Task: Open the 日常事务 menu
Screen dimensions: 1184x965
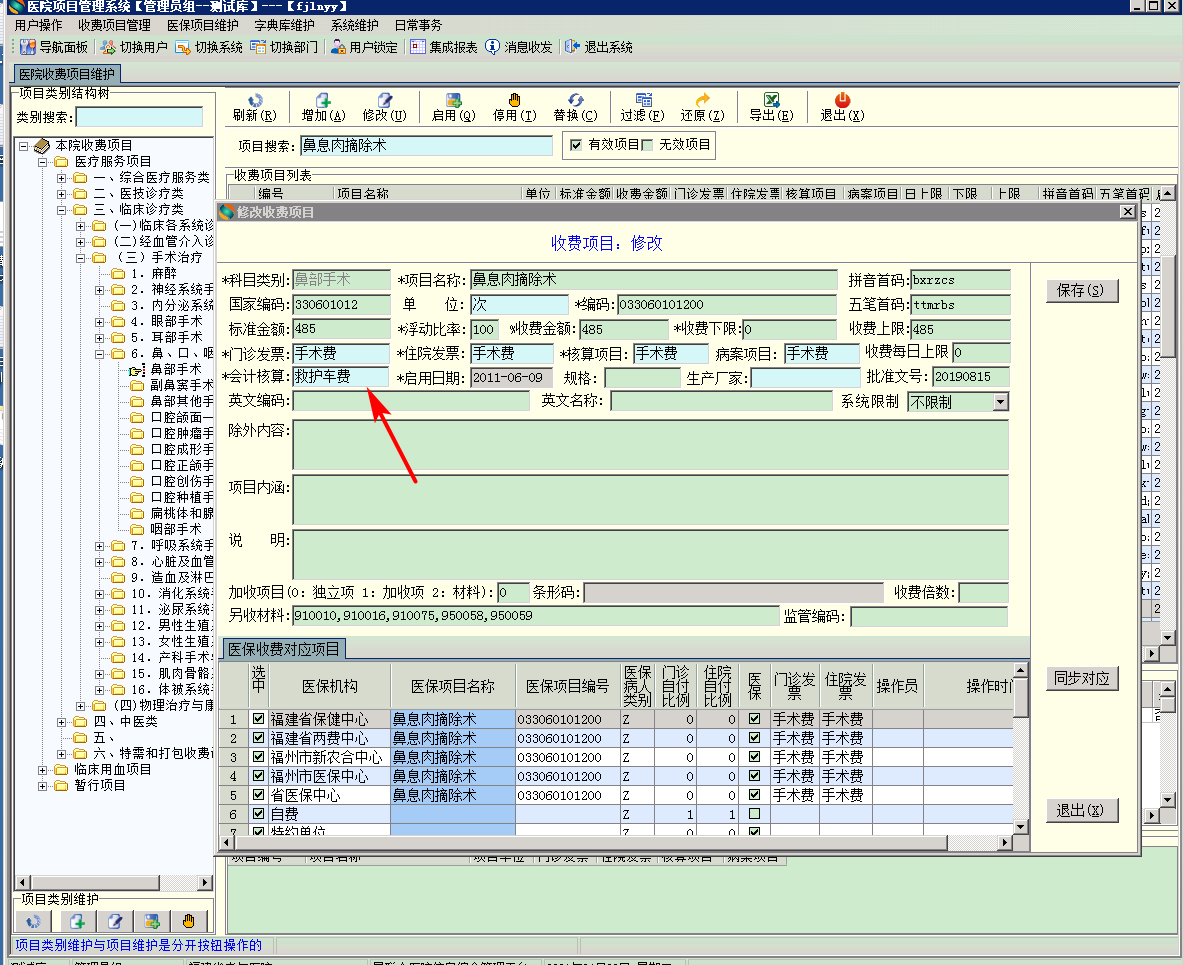Action: click(x=418, y=25)
